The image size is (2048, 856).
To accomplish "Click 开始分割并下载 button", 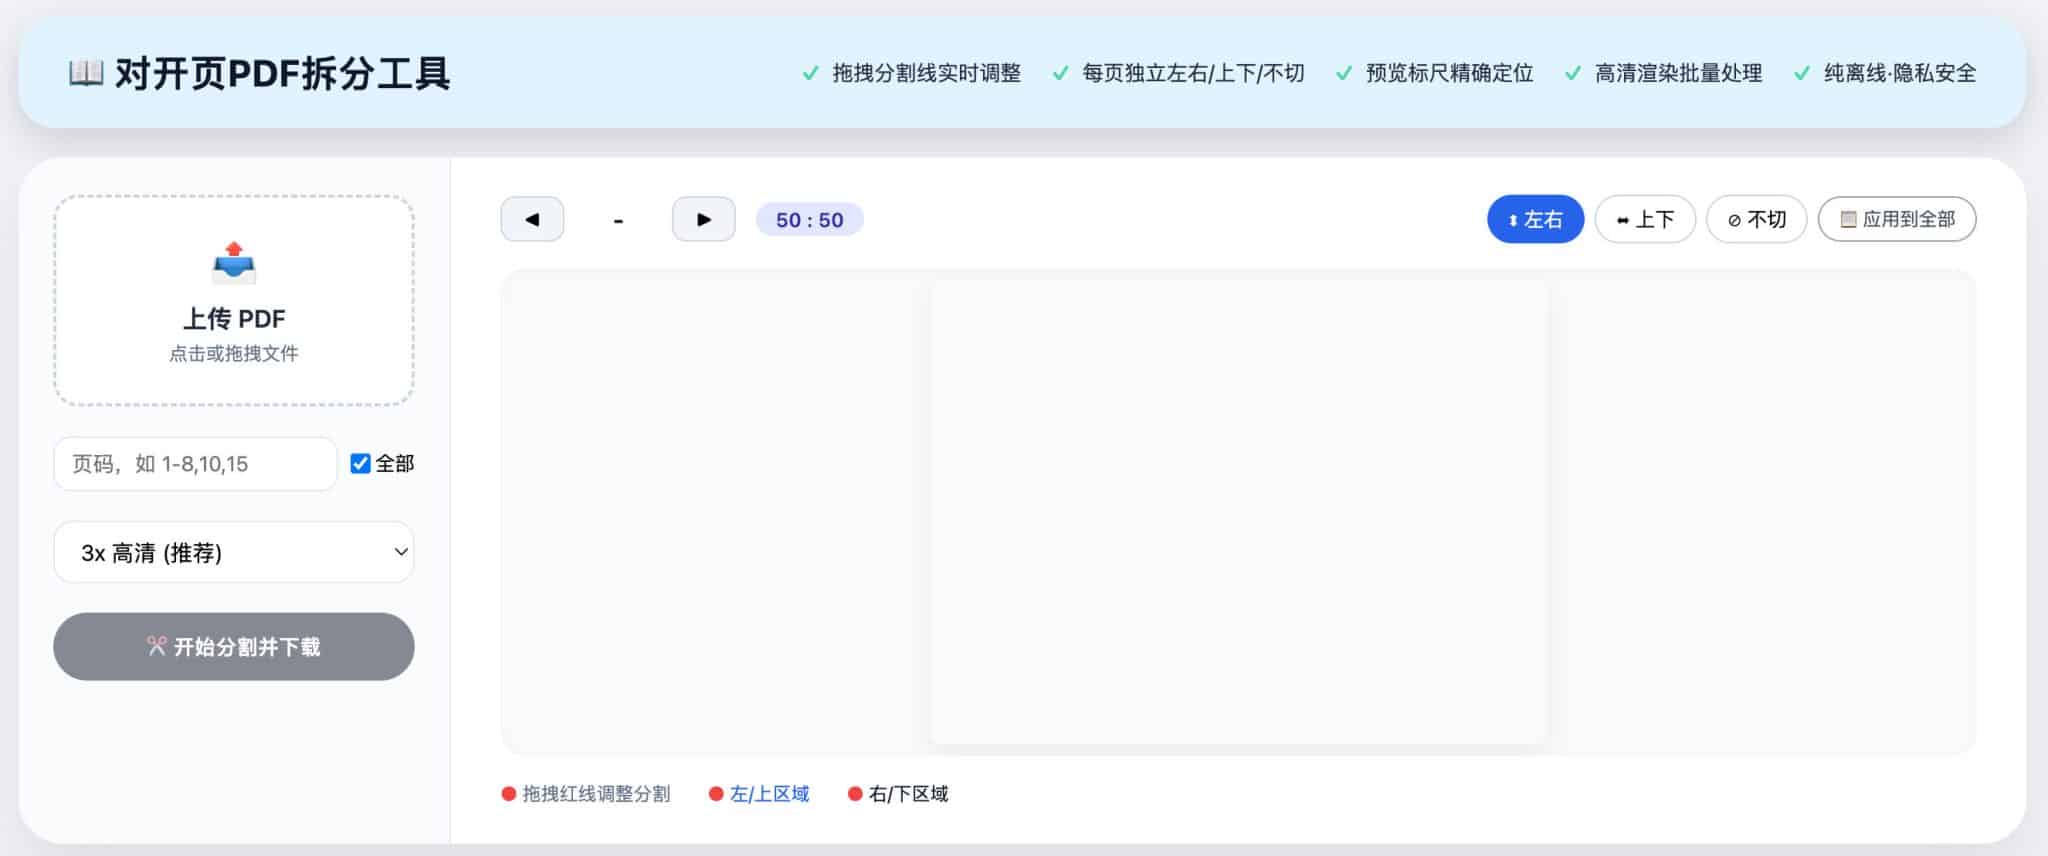I will 234,647.
